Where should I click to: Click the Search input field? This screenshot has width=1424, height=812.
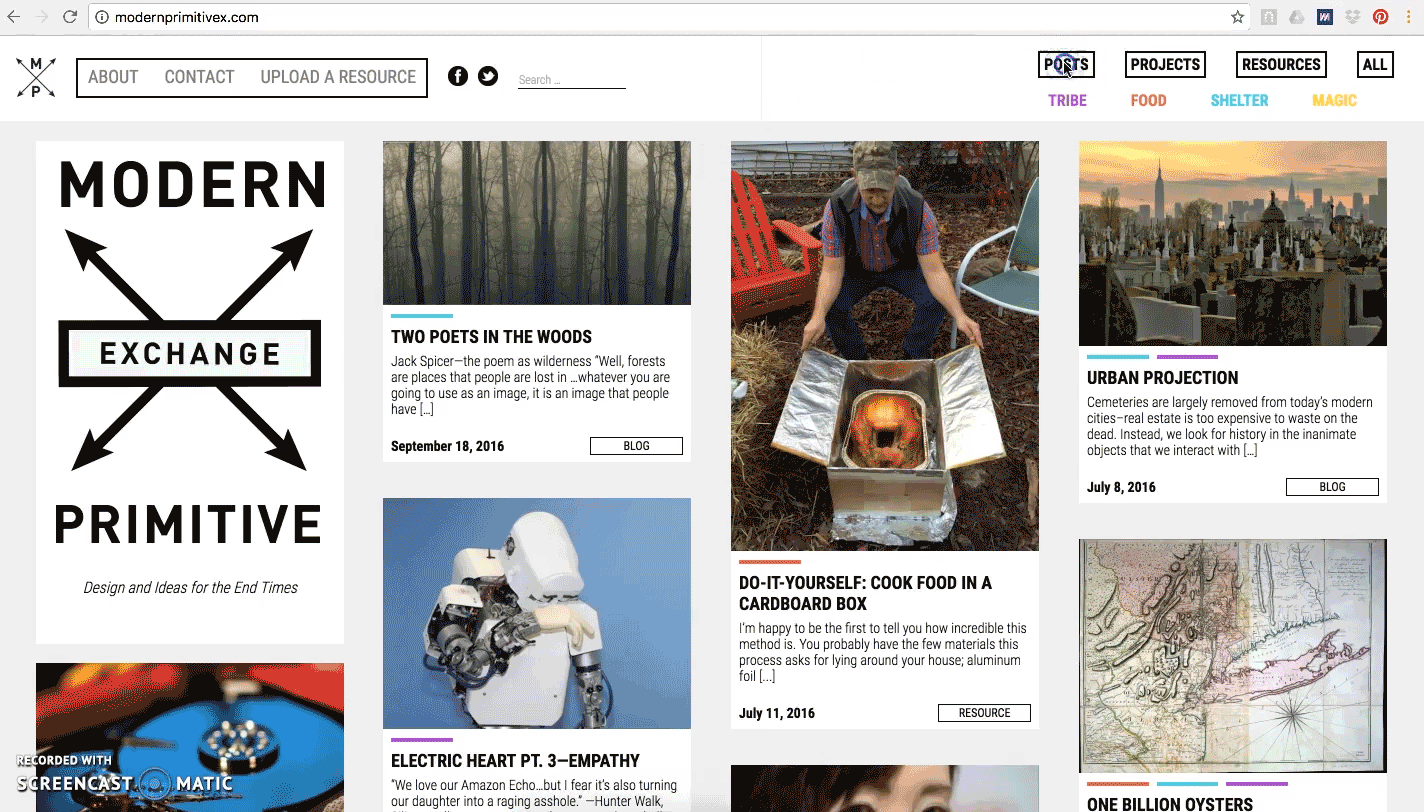(571, 80)
